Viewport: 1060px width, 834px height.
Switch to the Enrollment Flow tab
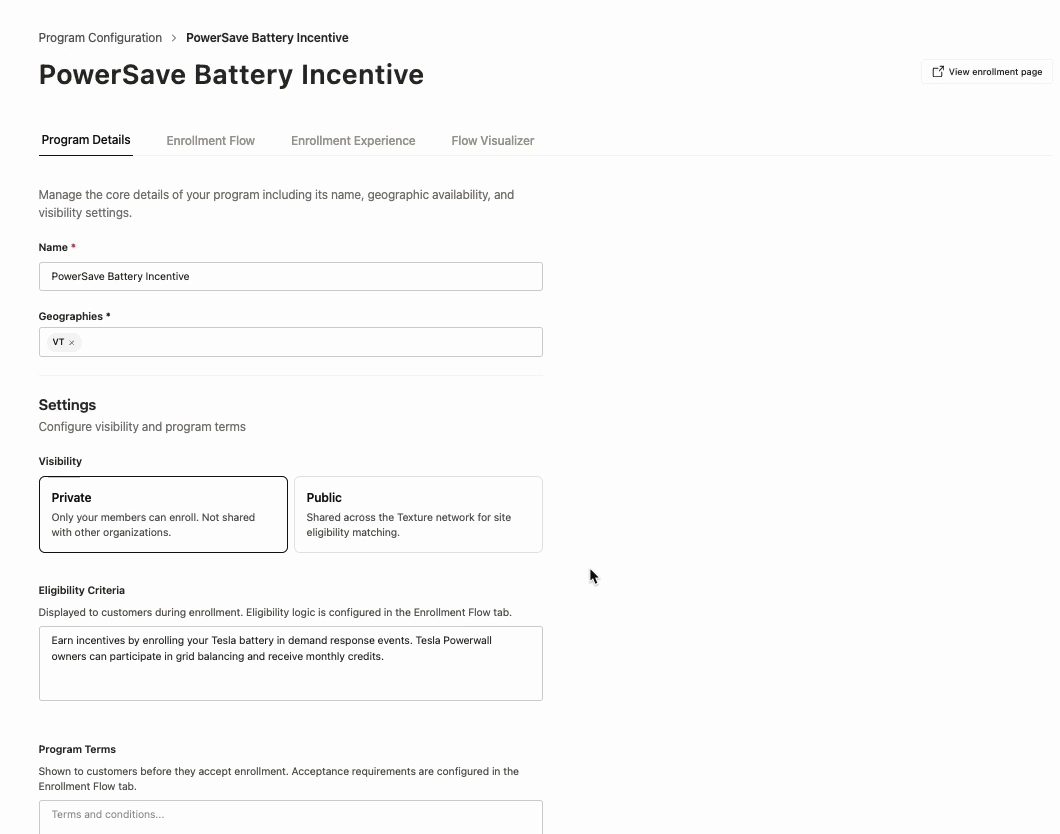coord(210,141)
